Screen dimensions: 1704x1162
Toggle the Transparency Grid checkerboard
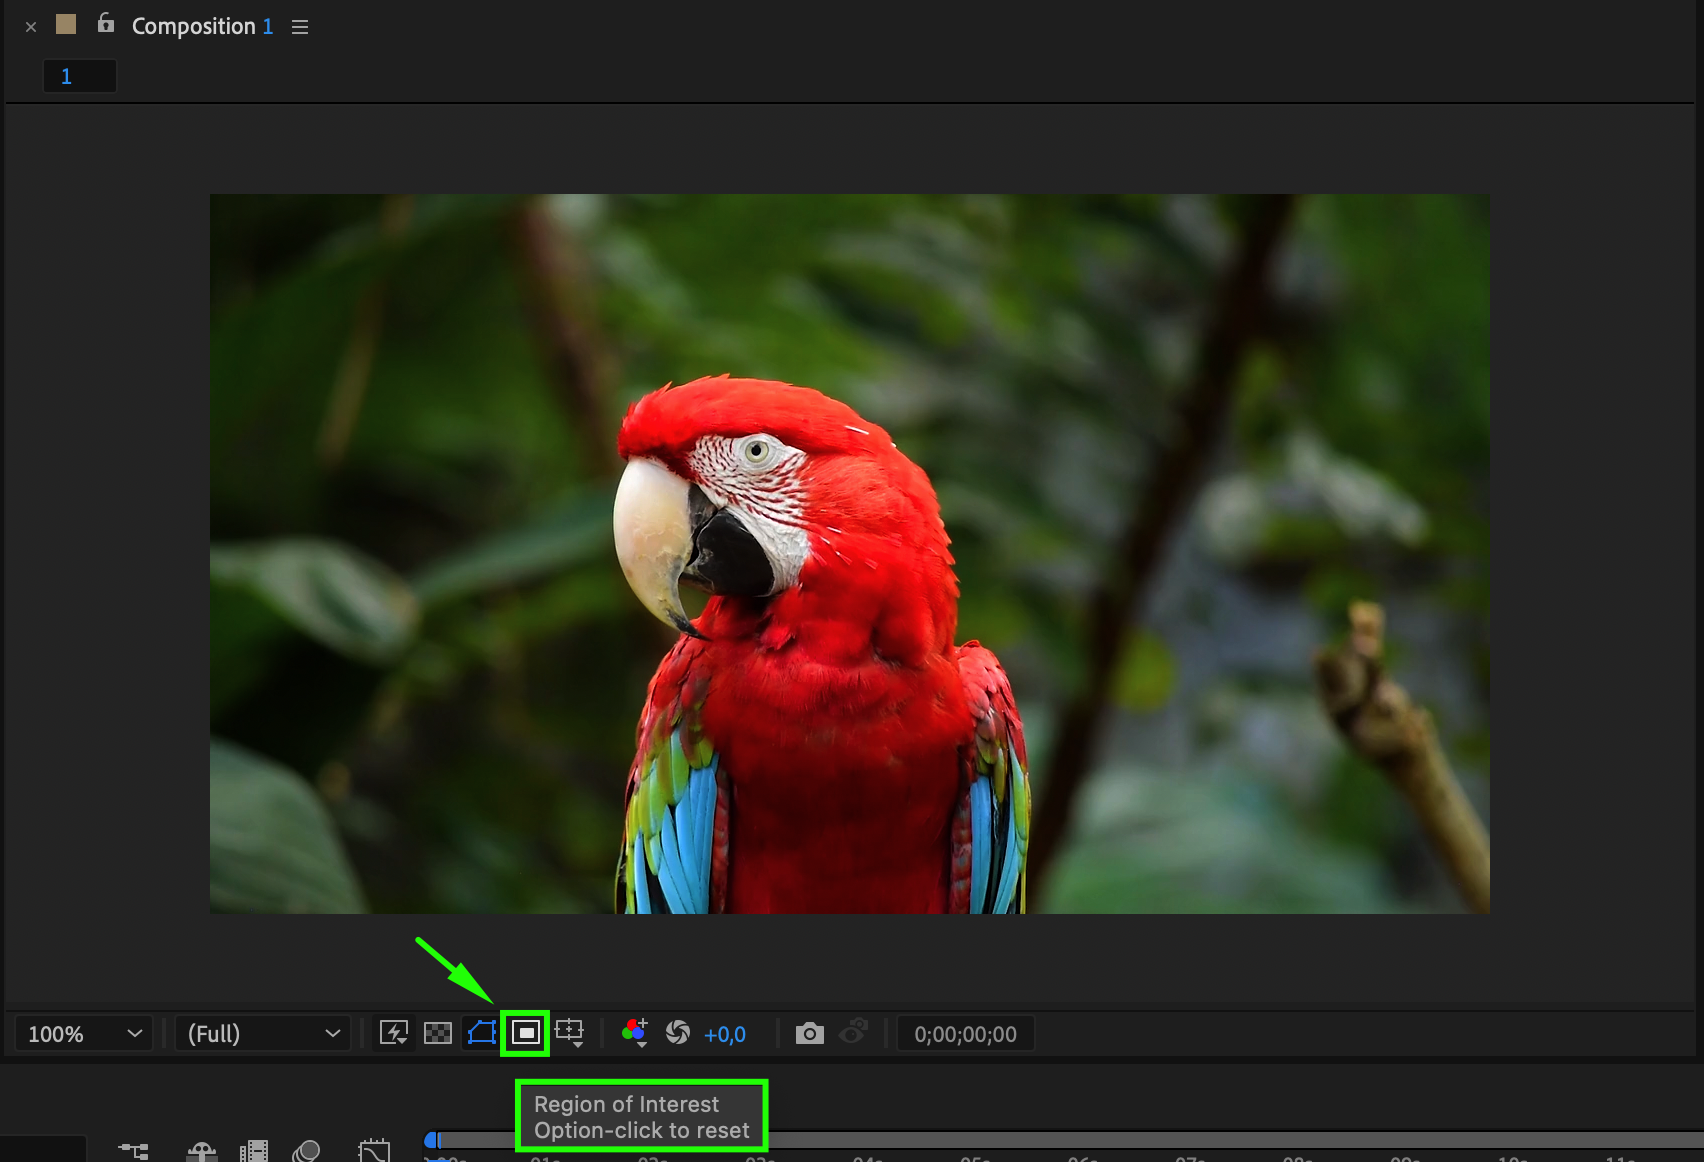click(x=438, y=1033)
